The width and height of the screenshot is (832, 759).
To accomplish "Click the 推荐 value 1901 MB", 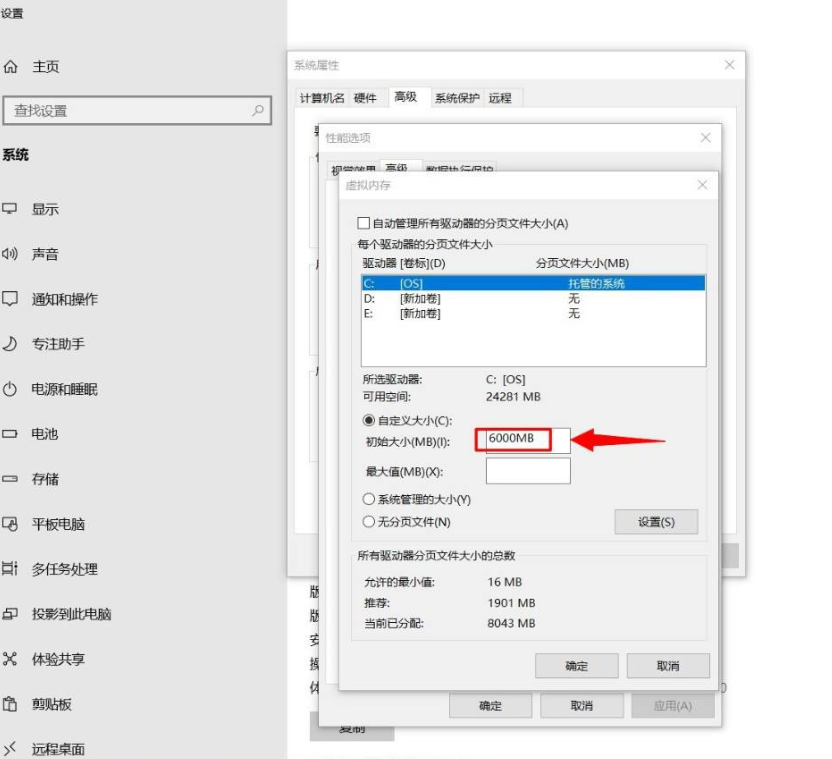I will click(512, 603).
